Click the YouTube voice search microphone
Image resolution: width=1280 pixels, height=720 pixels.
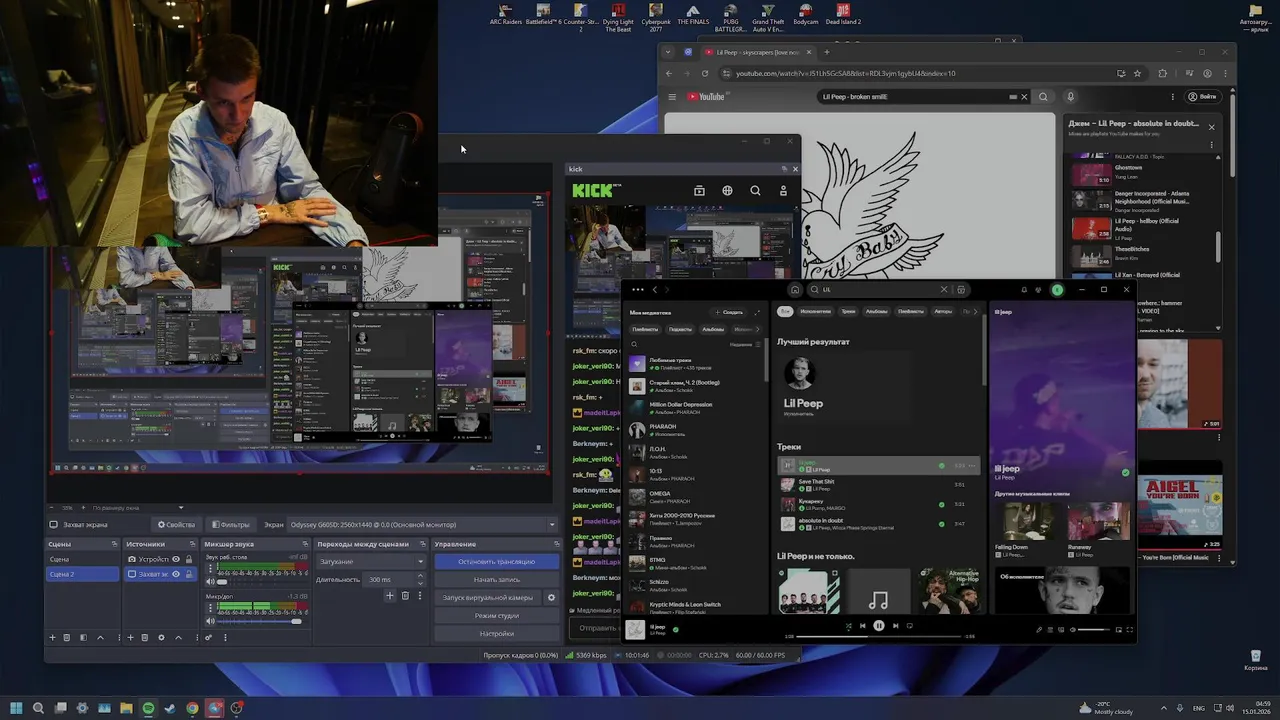[1070, 97]
